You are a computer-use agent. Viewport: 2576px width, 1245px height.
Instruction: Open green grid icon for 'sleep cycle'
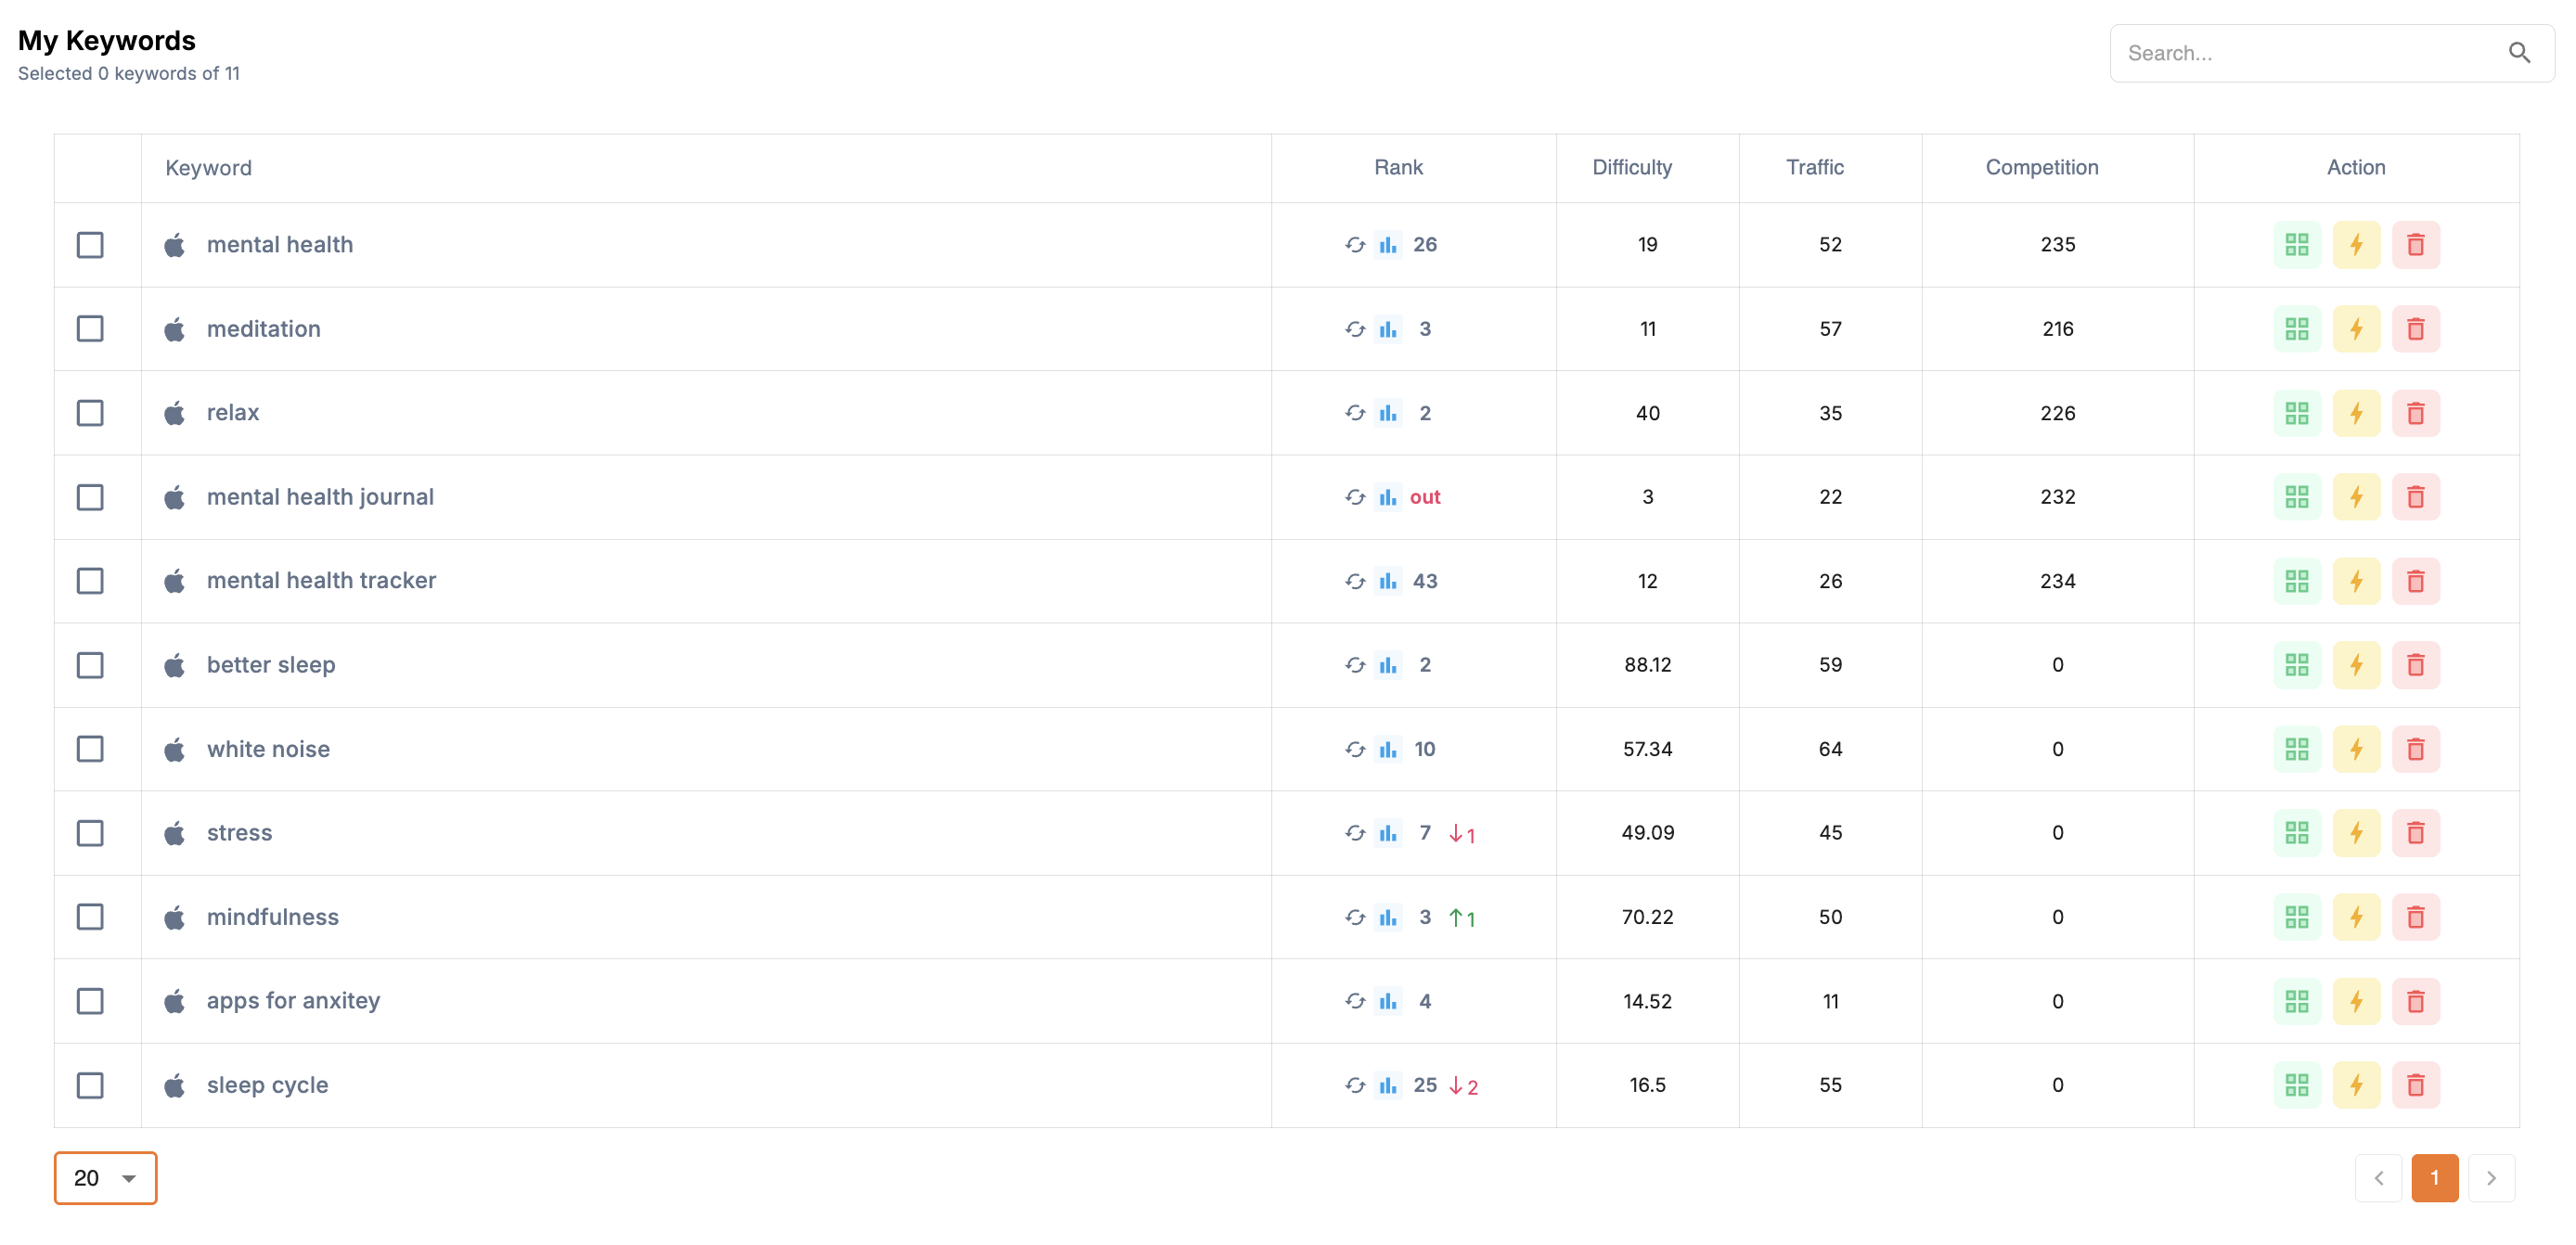tap(2296, 1085)
